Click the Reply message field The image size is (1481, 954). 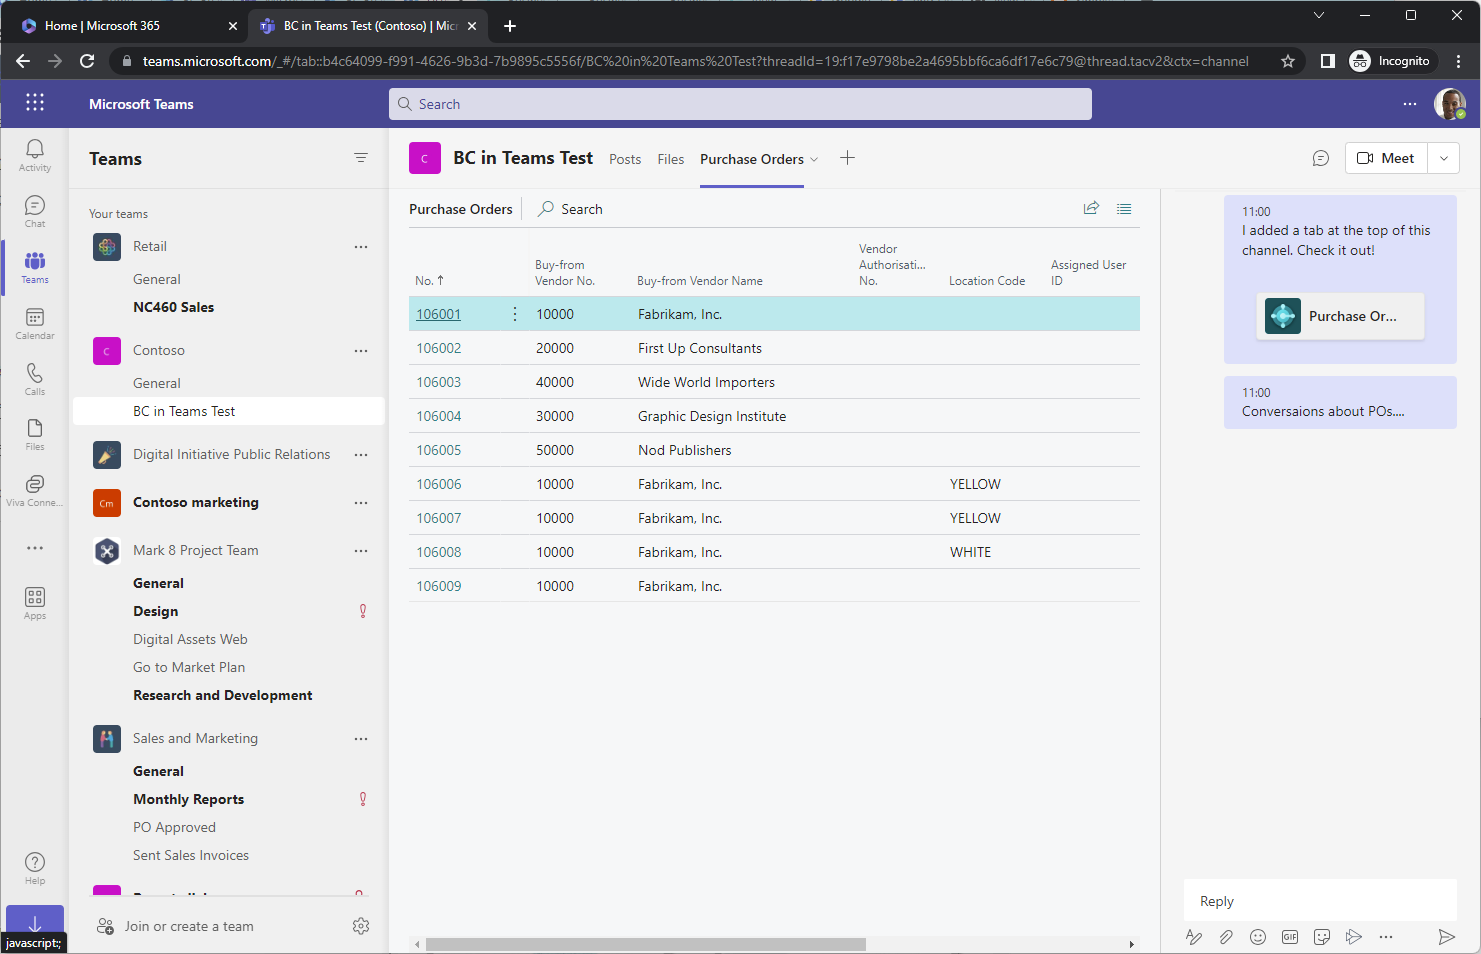1320,901
